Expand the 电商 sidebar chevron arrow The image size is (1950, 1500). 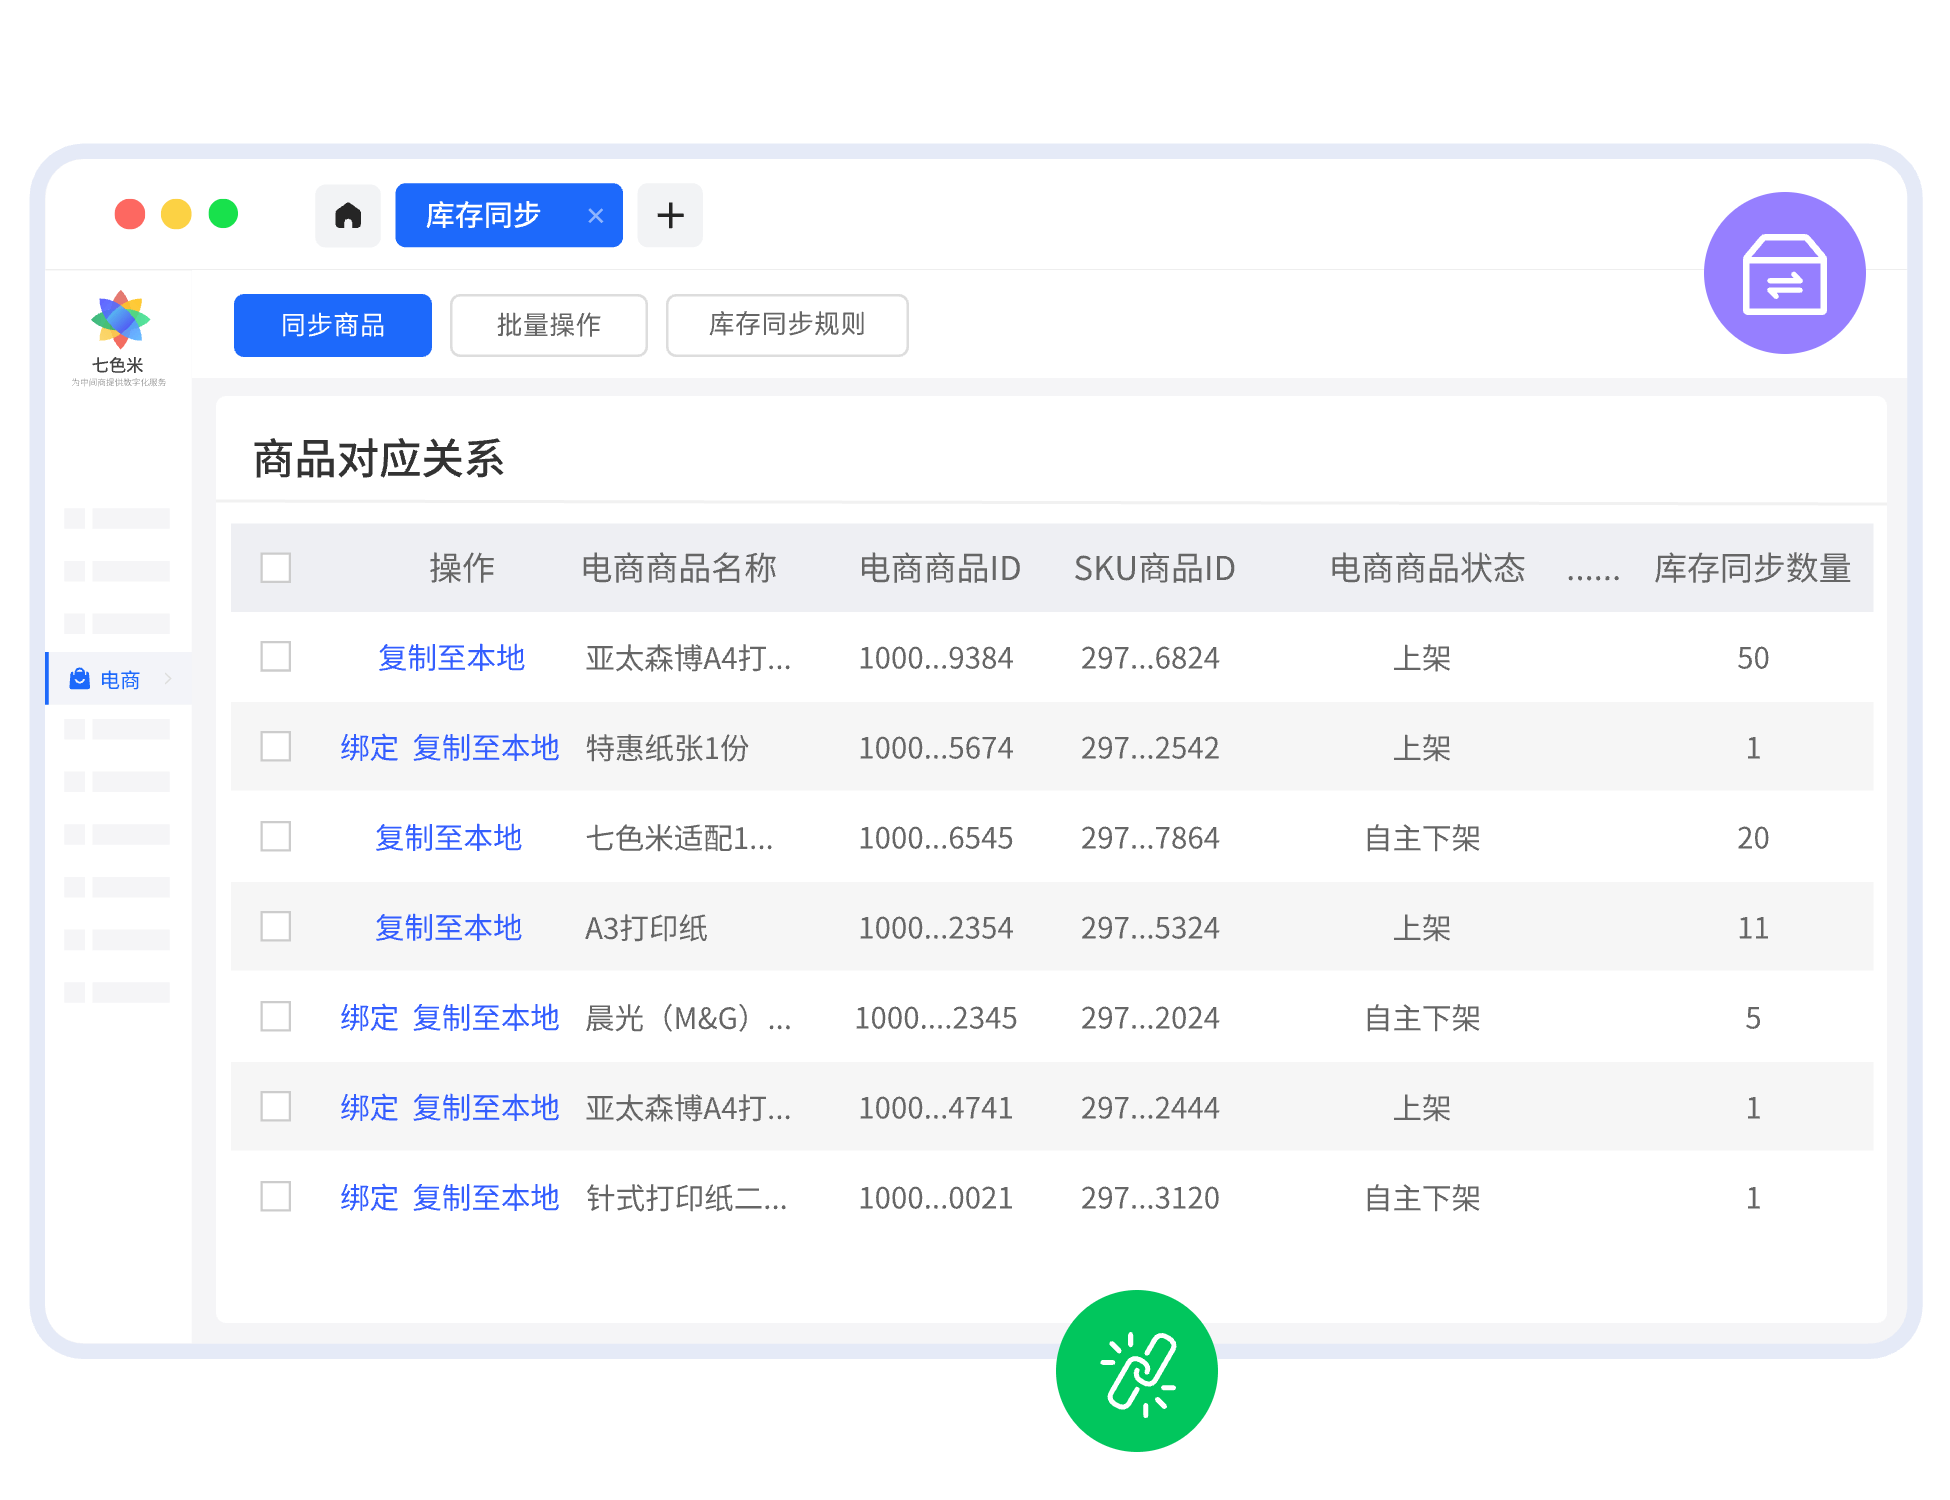pyautogui.click(x=168, y=679)
